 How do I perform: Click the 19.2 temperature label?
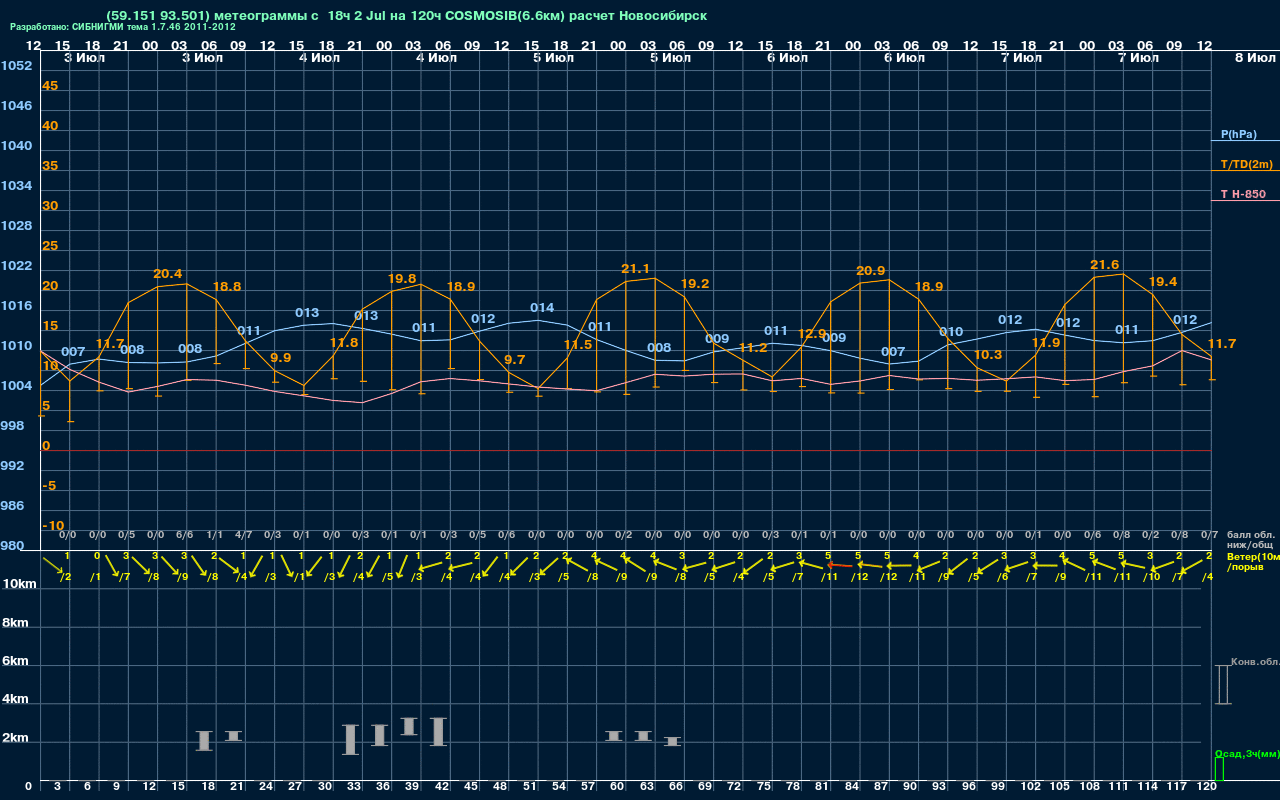point(694,284)
